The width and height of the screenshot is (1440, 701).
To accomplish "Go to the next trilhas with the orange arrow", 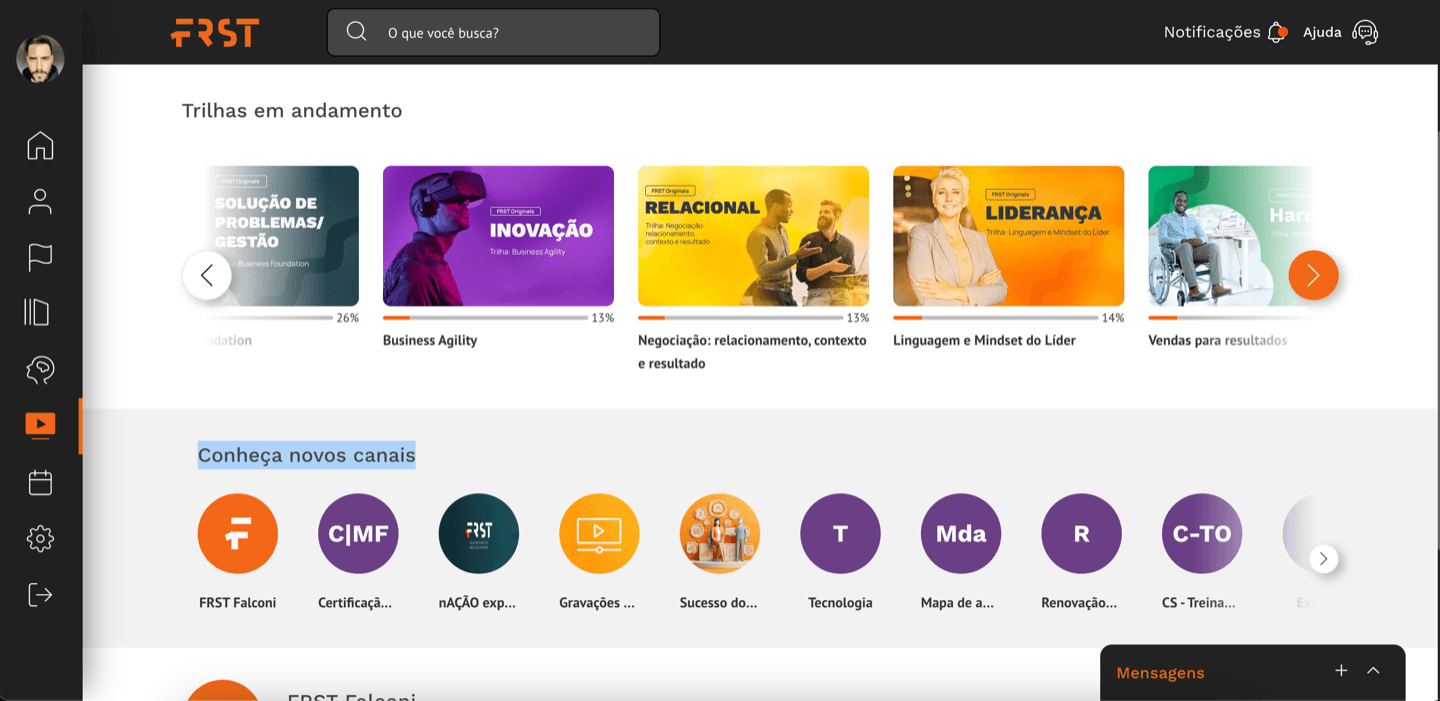I will pyautogui.click(x=1313, y=275).
